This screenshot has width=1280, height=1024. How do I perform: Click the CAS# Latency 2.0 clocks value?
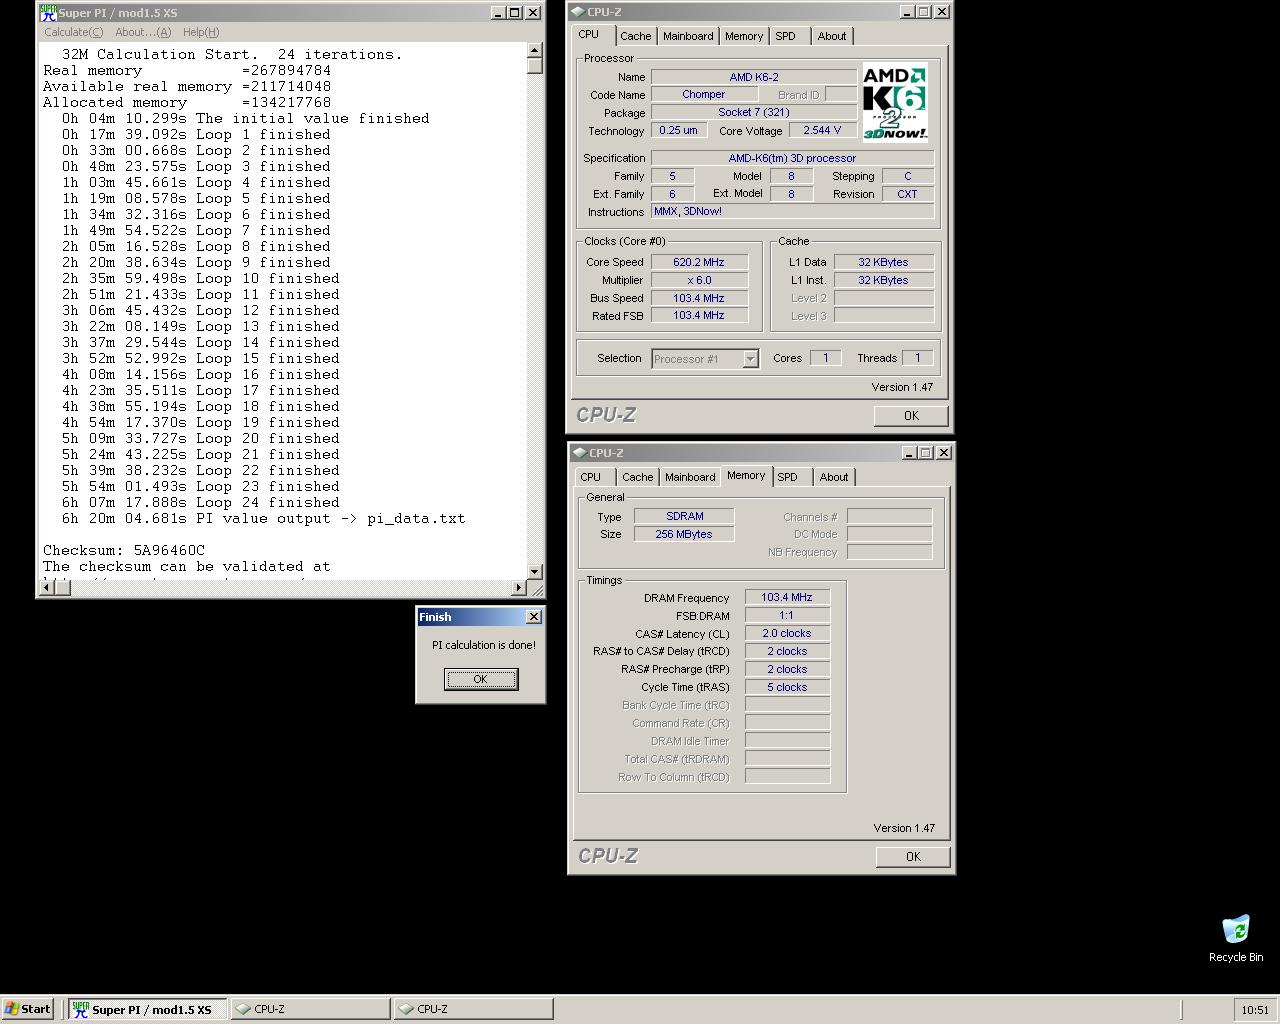(787, 634)
